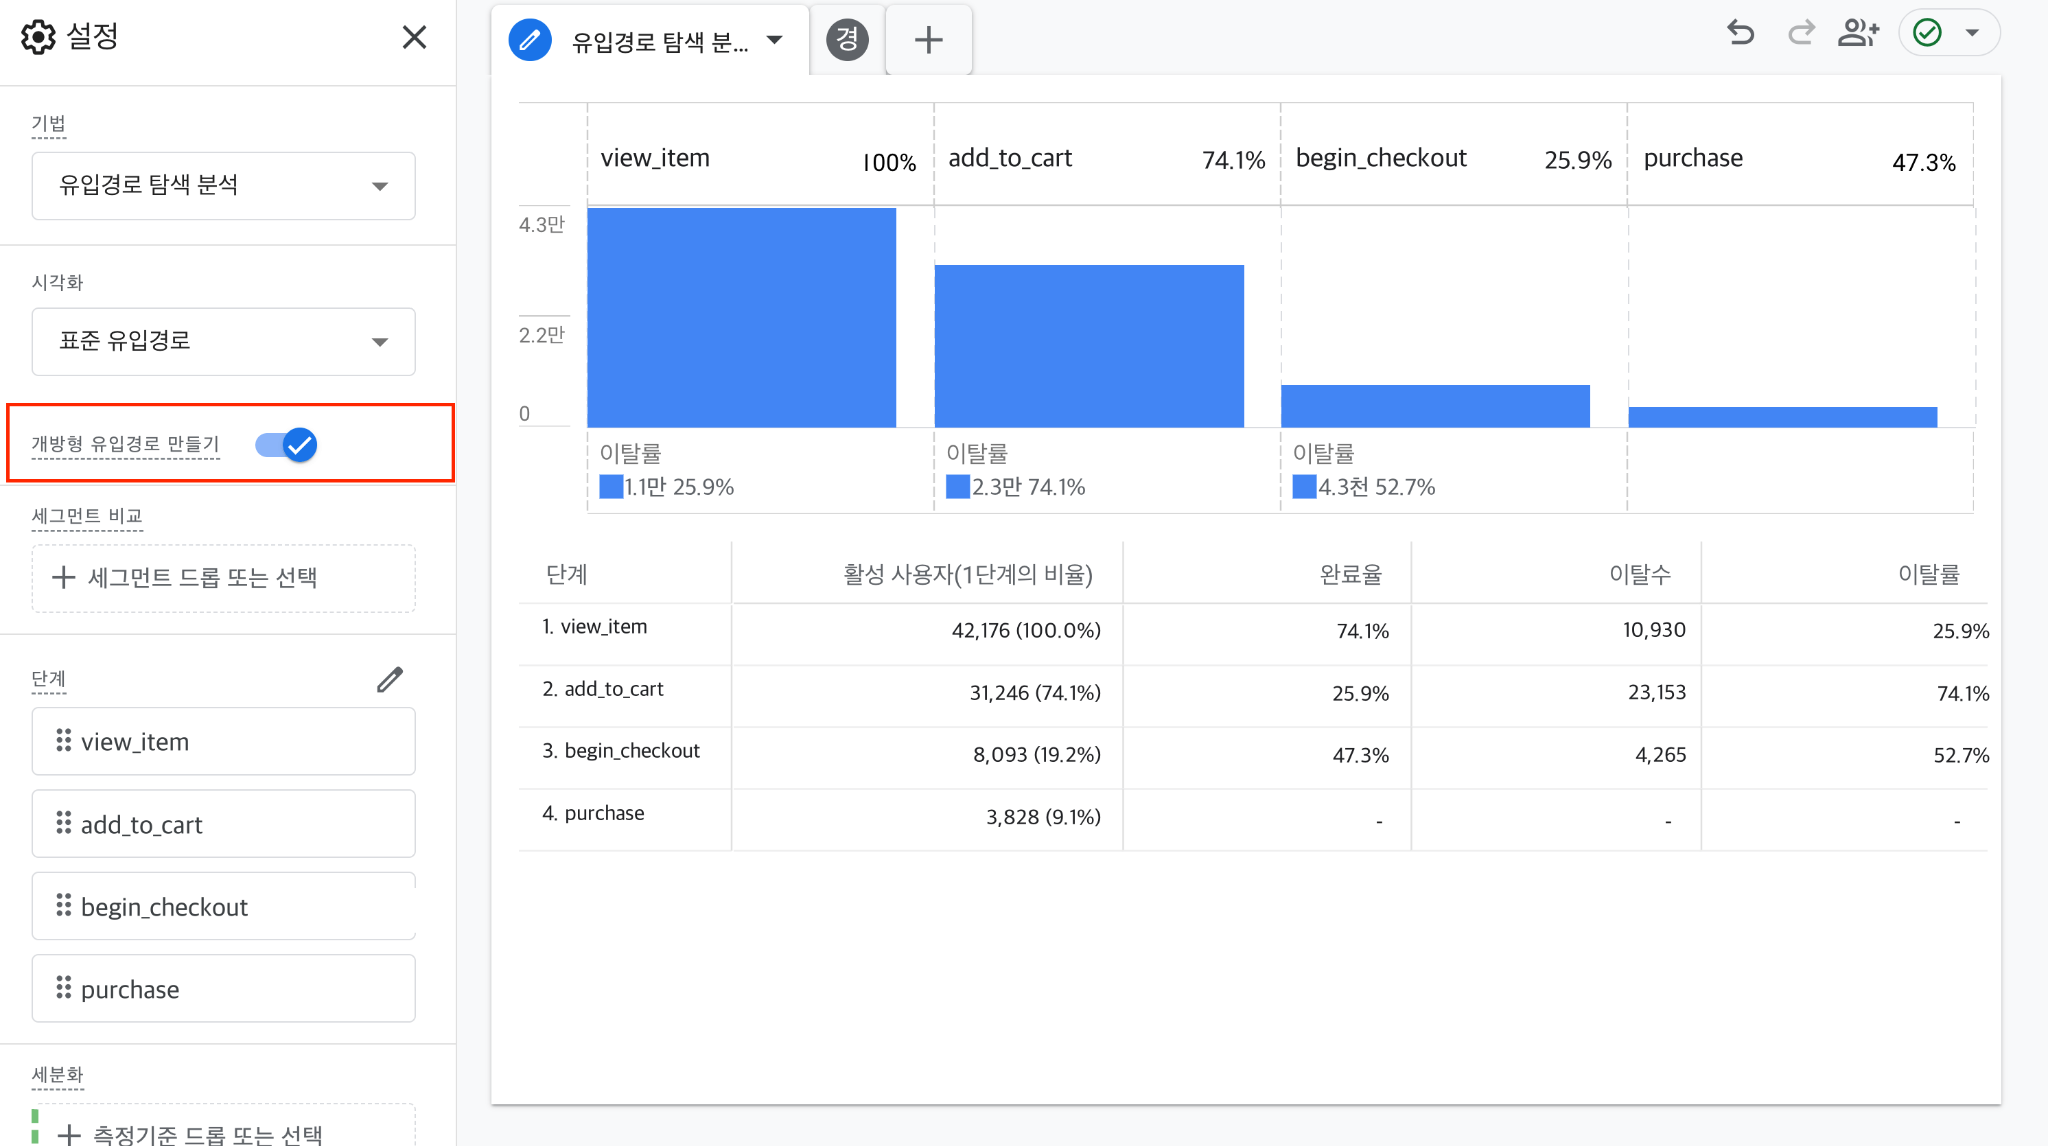Click view_item step drag handle

(64, 740)
